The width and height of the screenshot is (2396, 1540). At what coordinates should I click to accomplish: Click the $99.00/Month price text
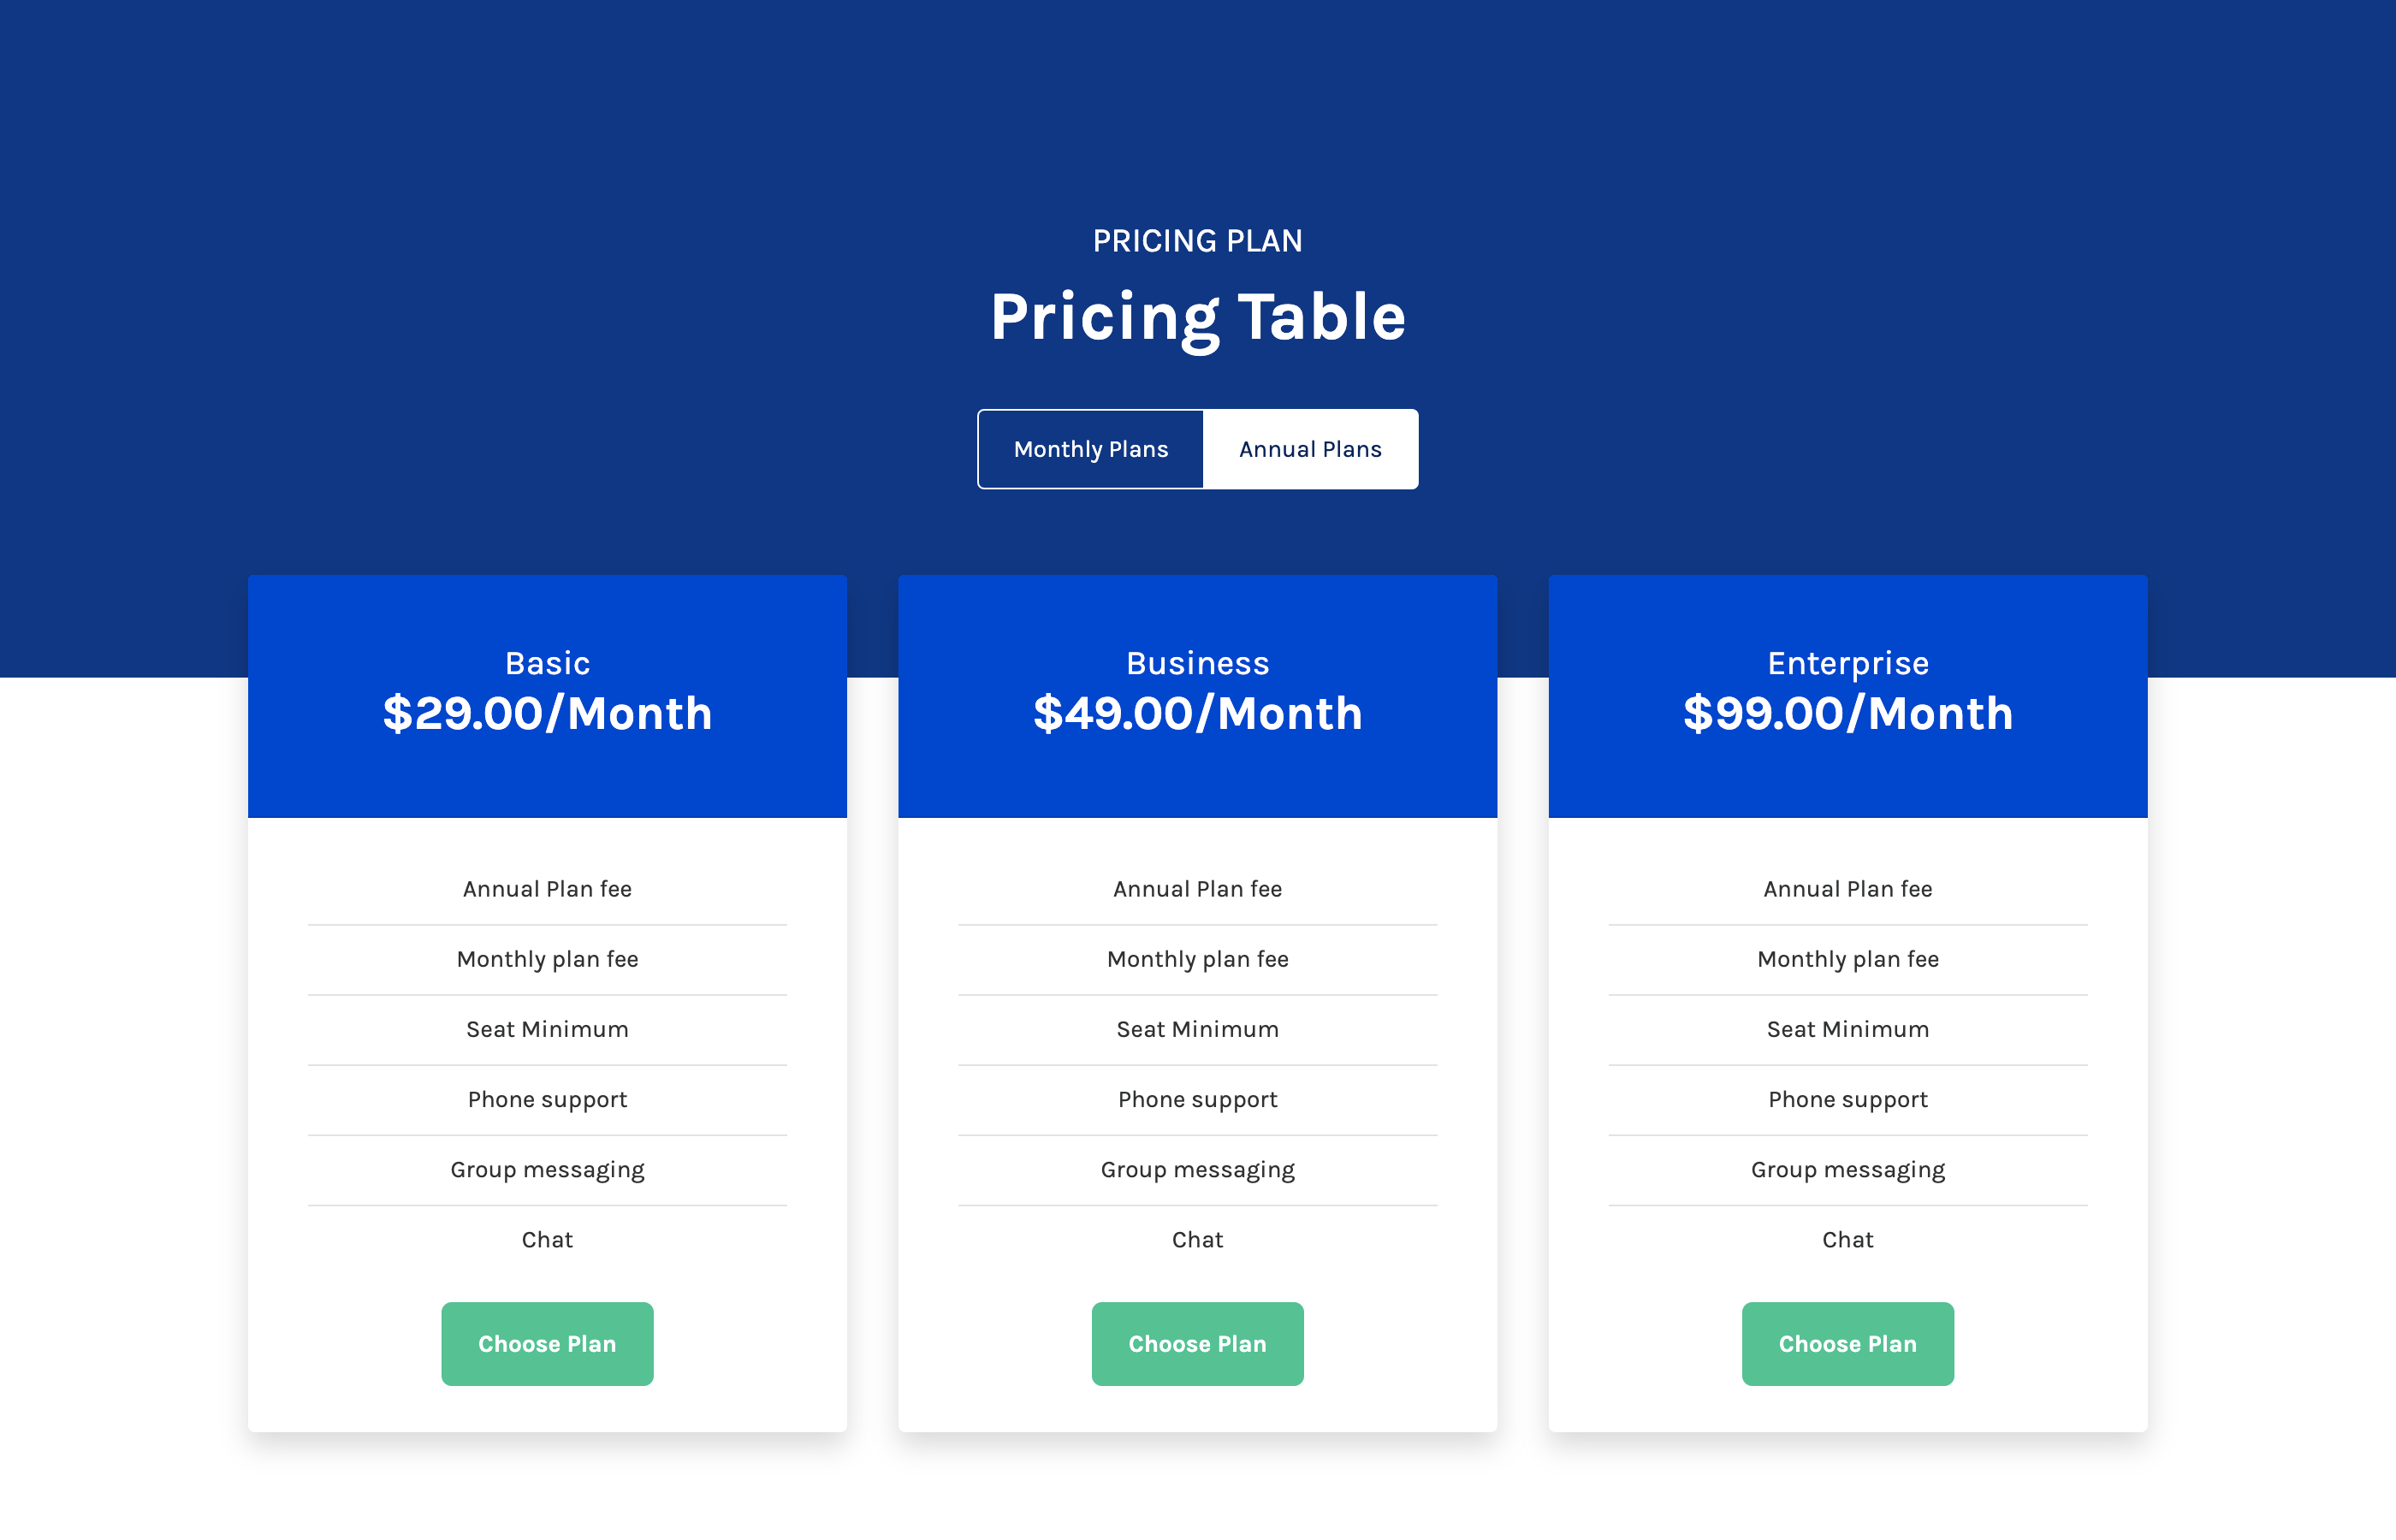click(1847, 713)
